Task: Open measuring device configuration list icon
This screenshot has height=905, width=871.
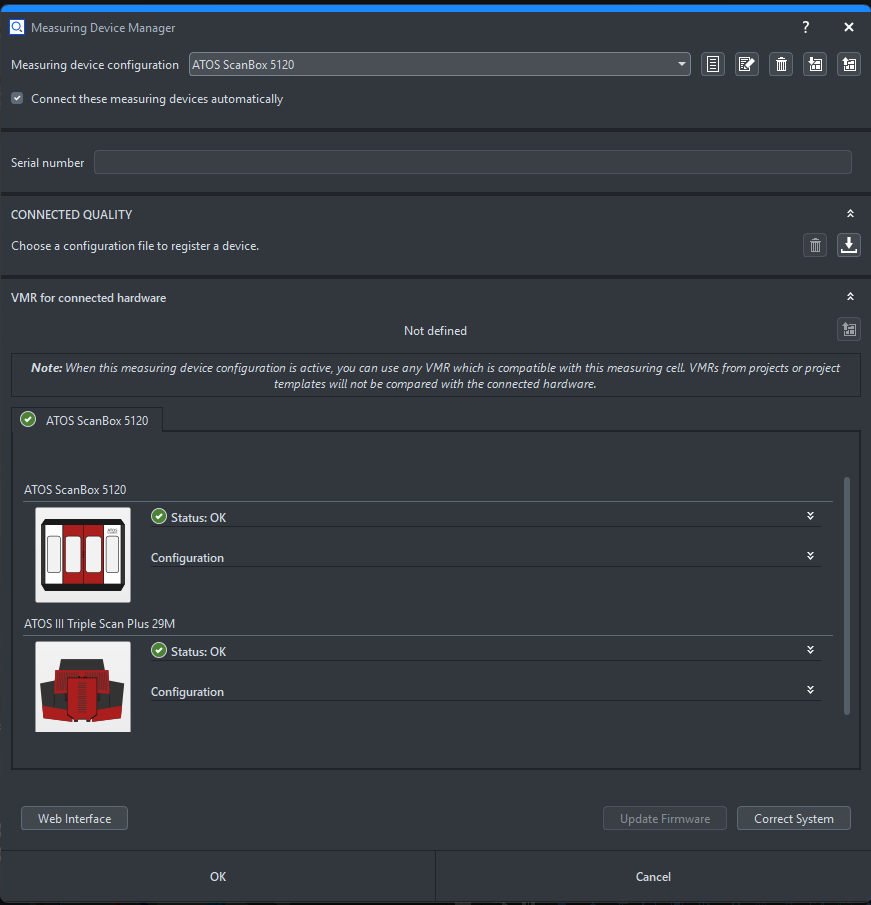Action: (x=713, y=64)
